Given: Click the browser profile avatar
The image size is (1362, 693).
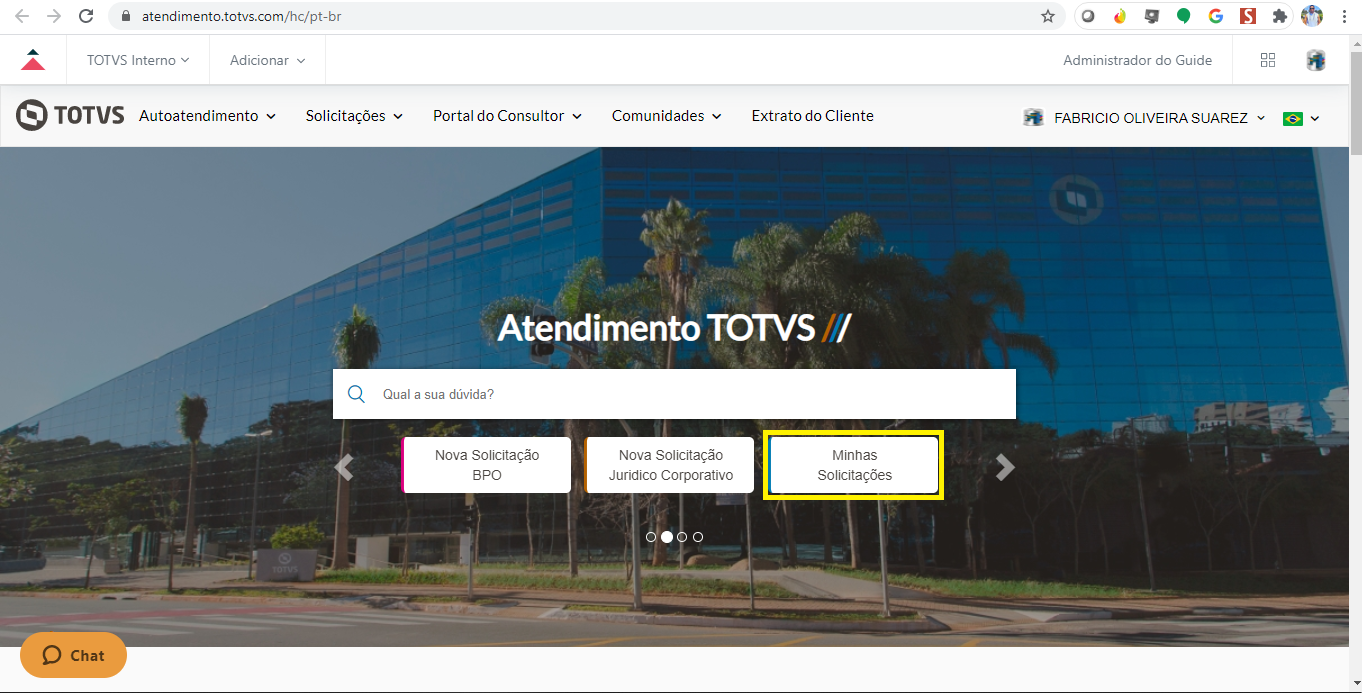Looking at the screenshot, I should pos(1312,16).
